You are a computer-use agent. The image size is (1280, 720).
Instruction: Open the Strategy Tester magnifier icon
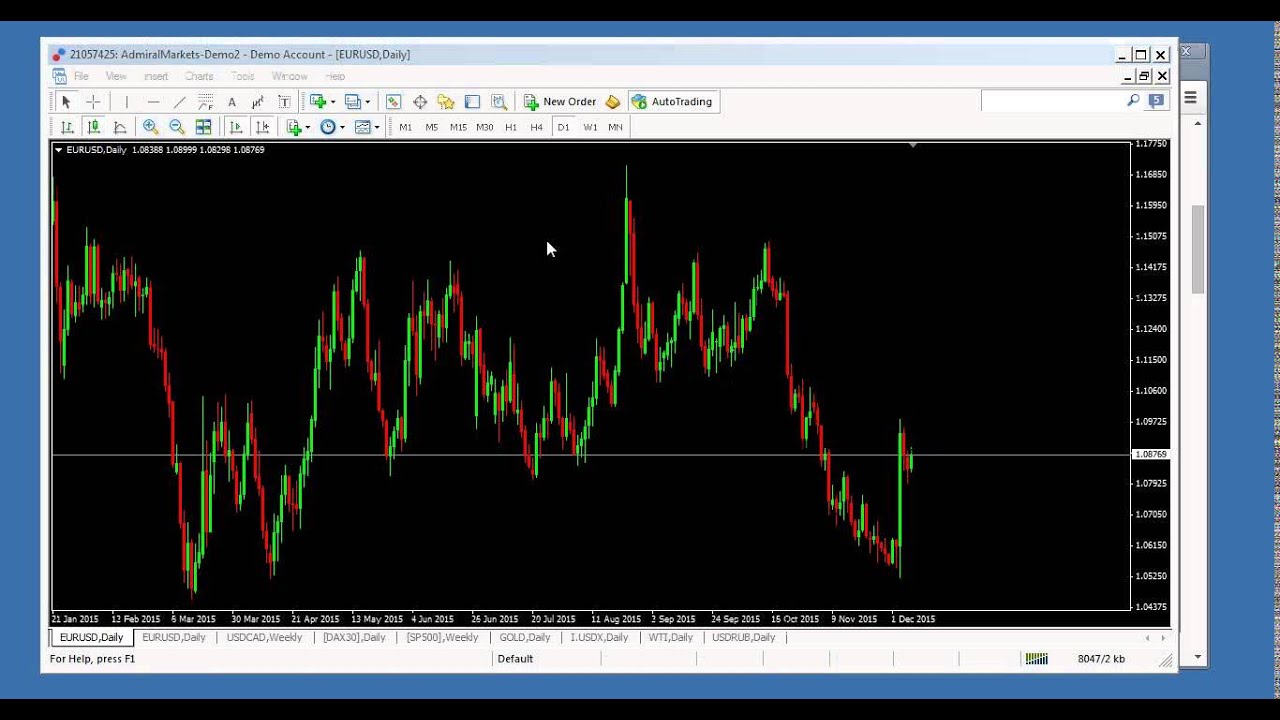(x=499, y=102)
